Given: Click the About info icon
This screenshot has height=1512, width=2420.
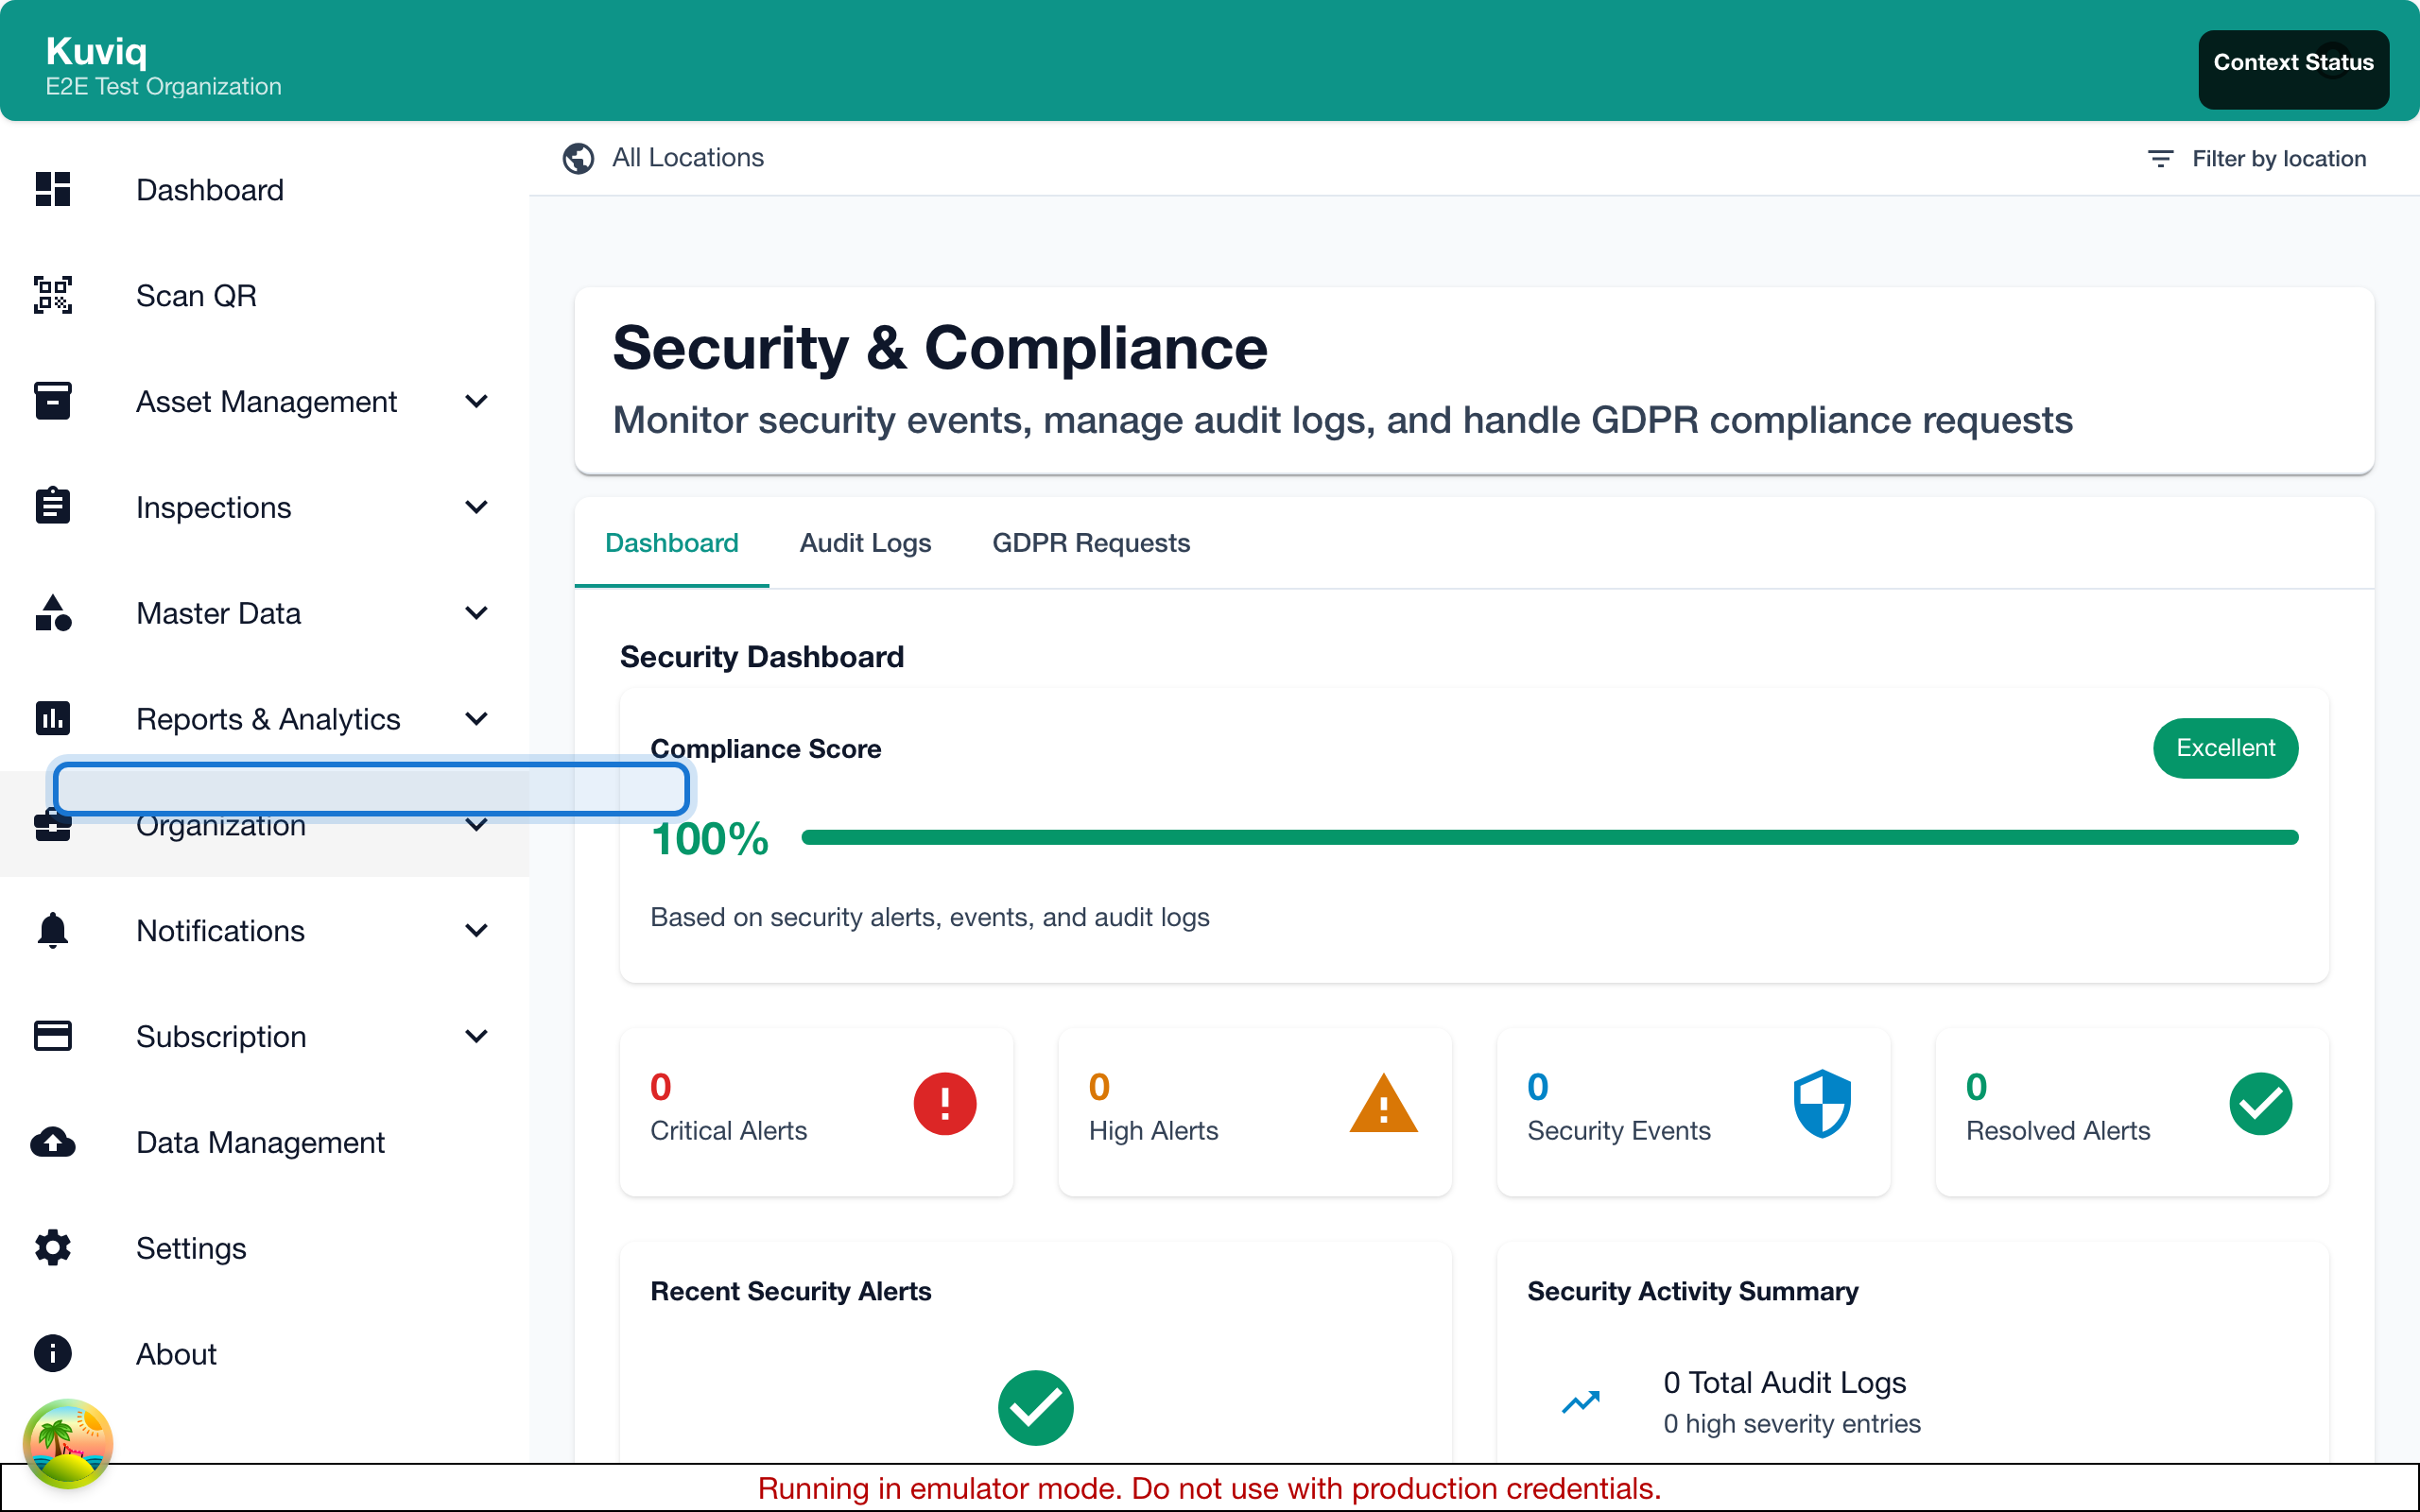Looking at the screenshot, I should coord(52,1353).
